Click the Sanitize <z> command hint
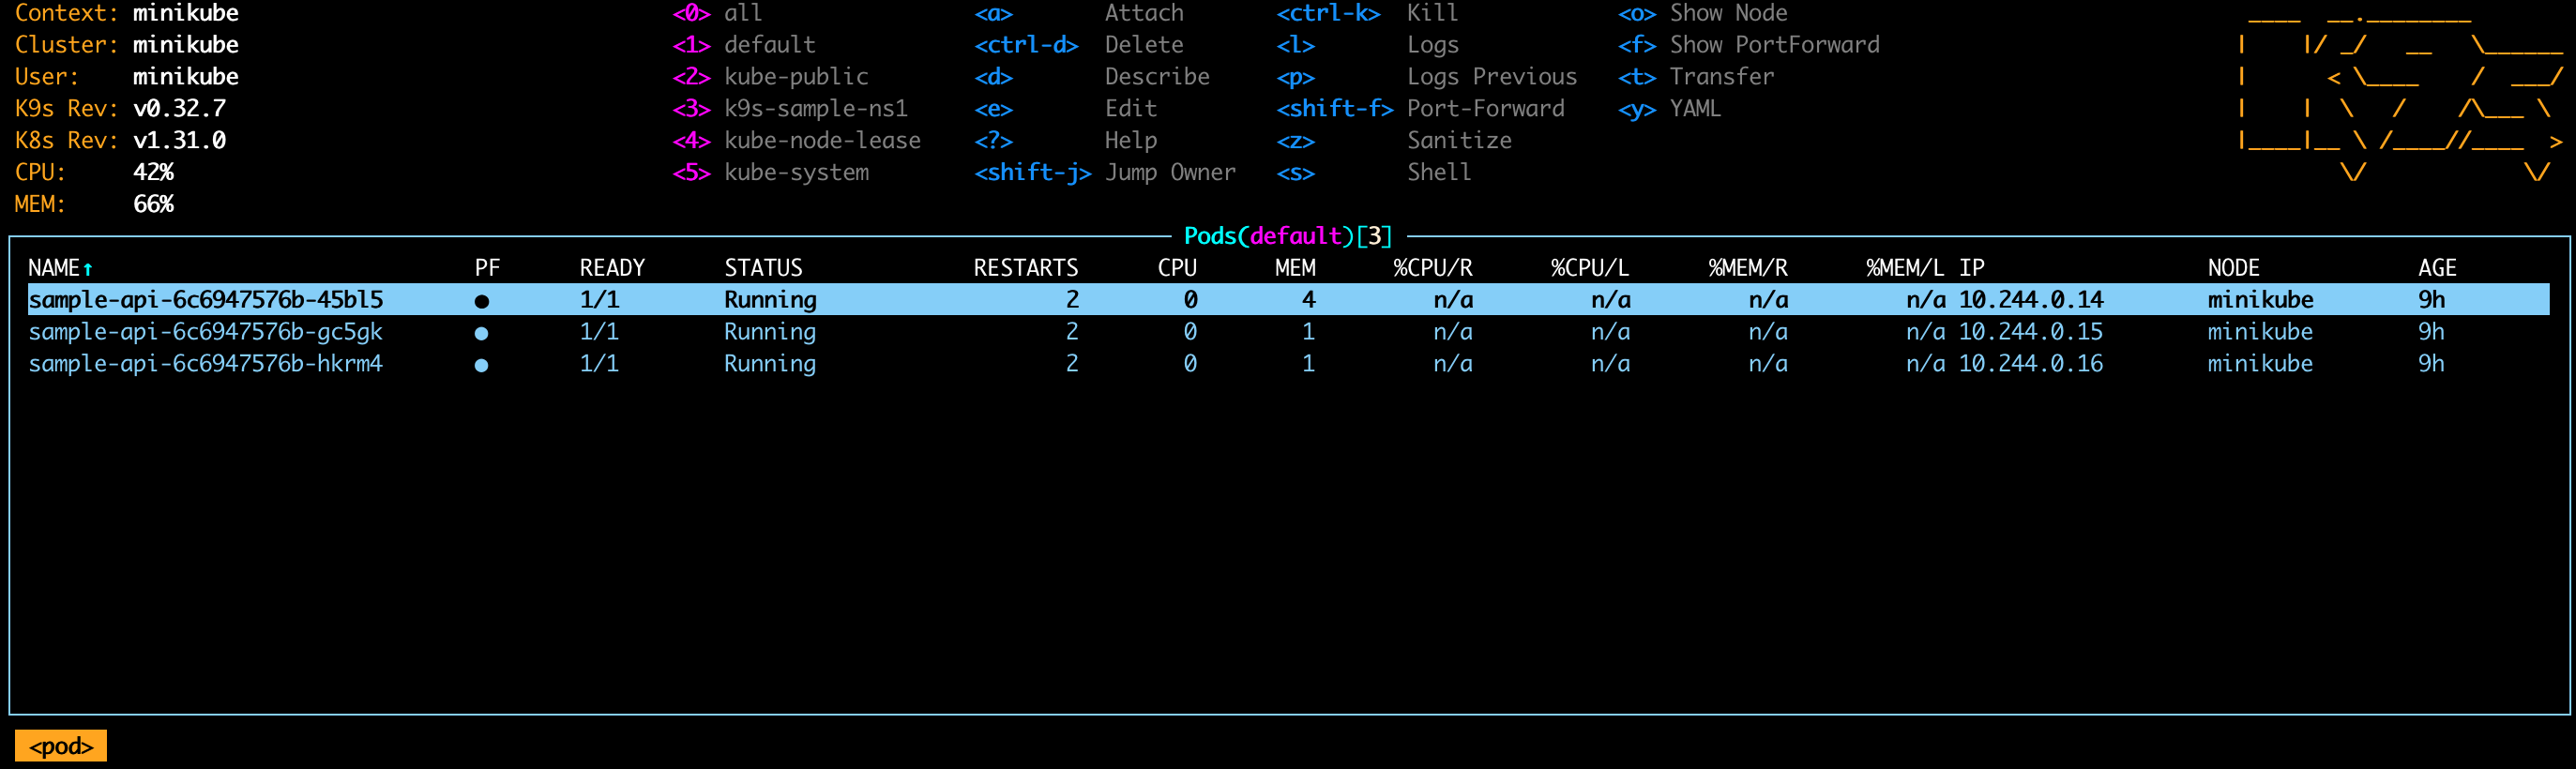The image size is (2576, 769). click(x=1394, y=141)
